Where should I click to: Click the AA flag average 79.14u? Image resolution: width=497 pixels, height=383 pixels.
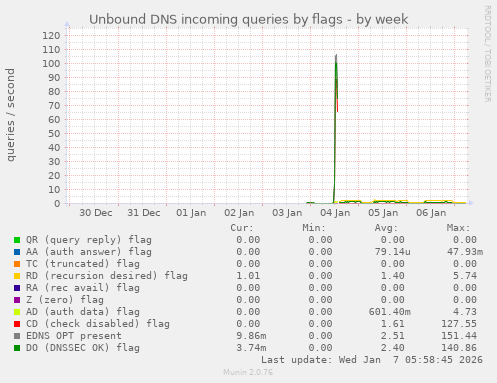pyautogui.click(x=392, y=252)
